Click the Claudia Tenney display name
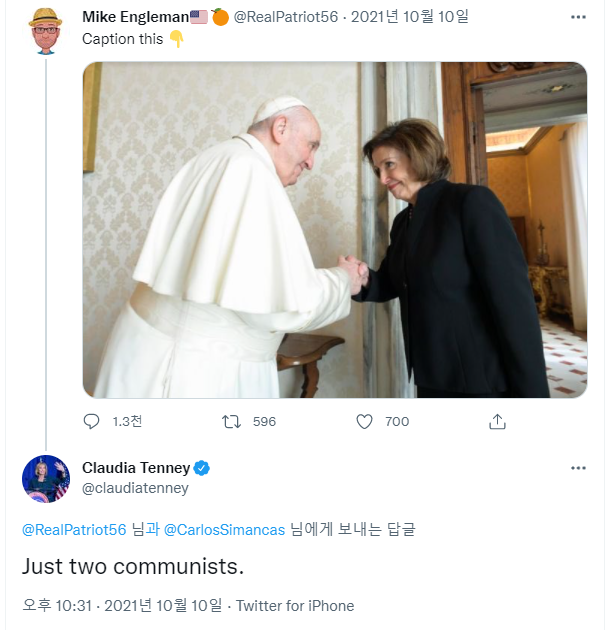 point(135,468)
